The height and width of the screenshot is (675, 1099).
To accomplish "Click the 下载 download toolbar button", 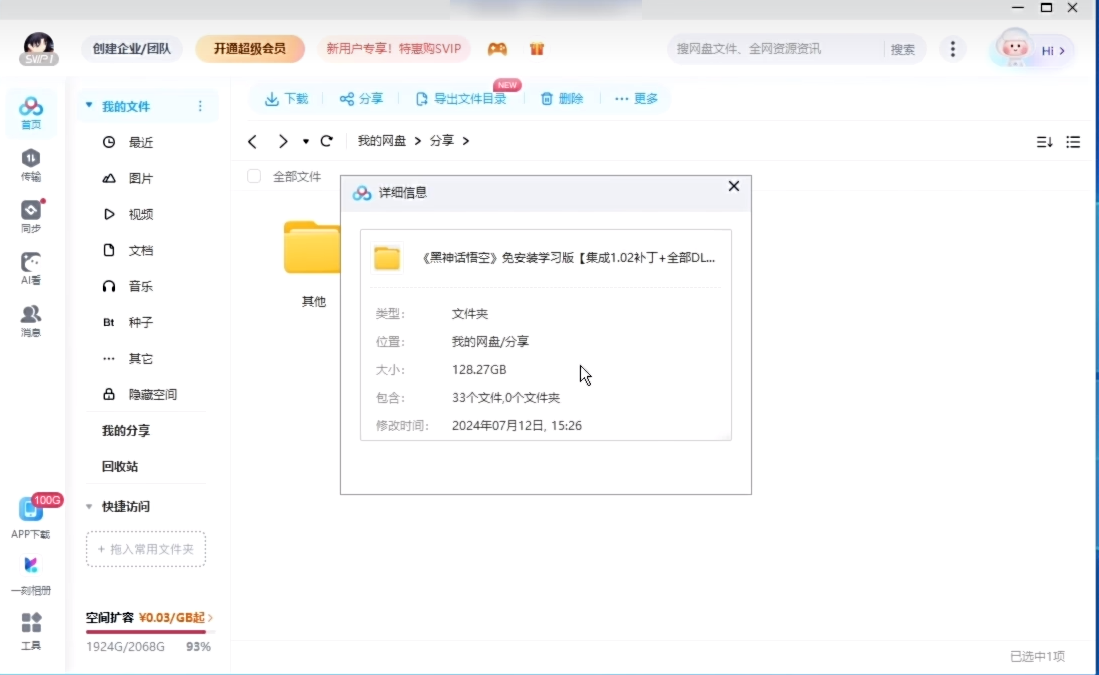I will tap(286, 99).
